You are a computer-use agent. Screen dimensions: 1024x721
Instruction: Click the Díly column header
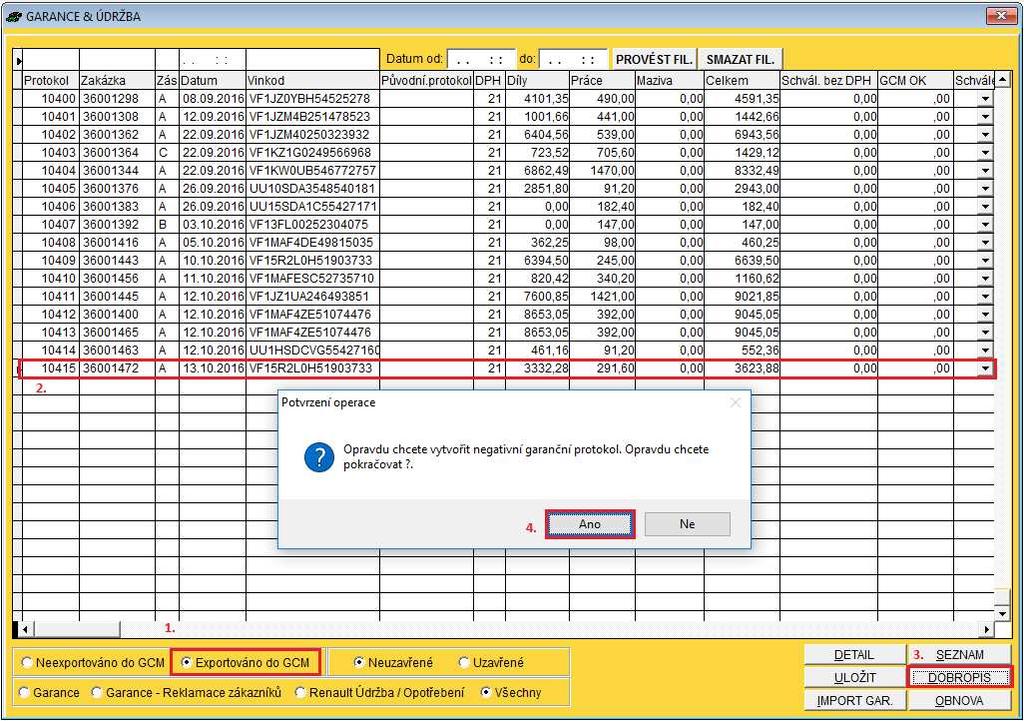[537, 80]
